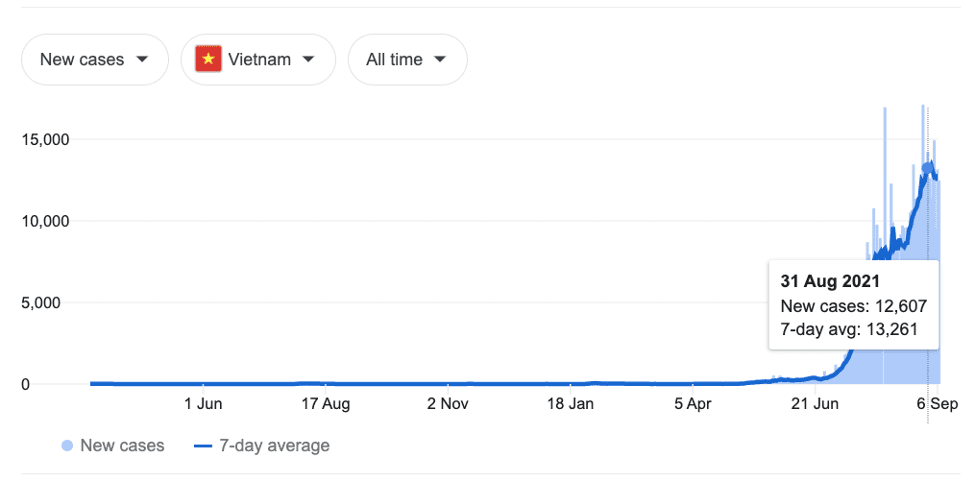This screenshot has height=483, width=977.
Task: Open the New cases metric dropdown
Action: click(95, 59)
